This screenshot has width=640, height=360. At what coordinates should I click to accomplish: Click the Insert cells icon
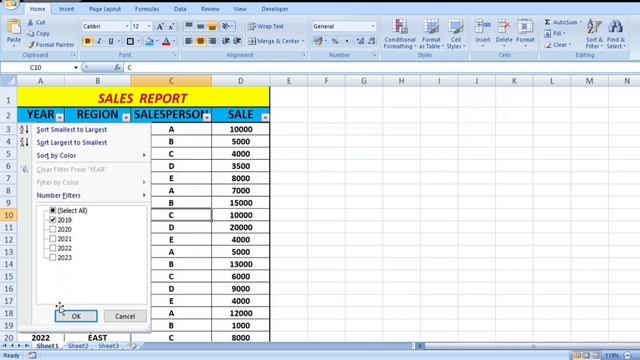tap(482, 27)
